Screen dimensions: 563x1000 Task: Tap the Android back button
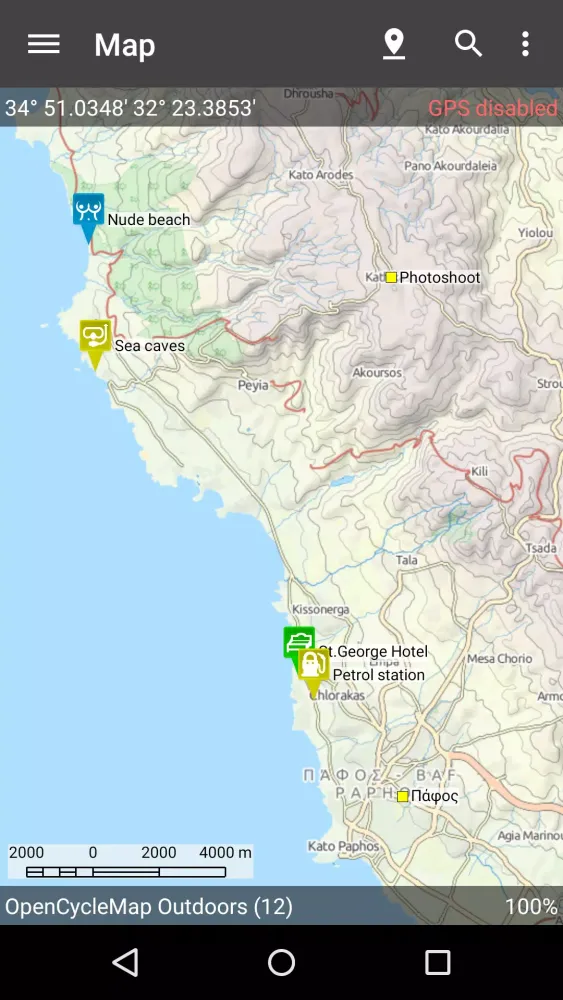(x=125, y=962)
